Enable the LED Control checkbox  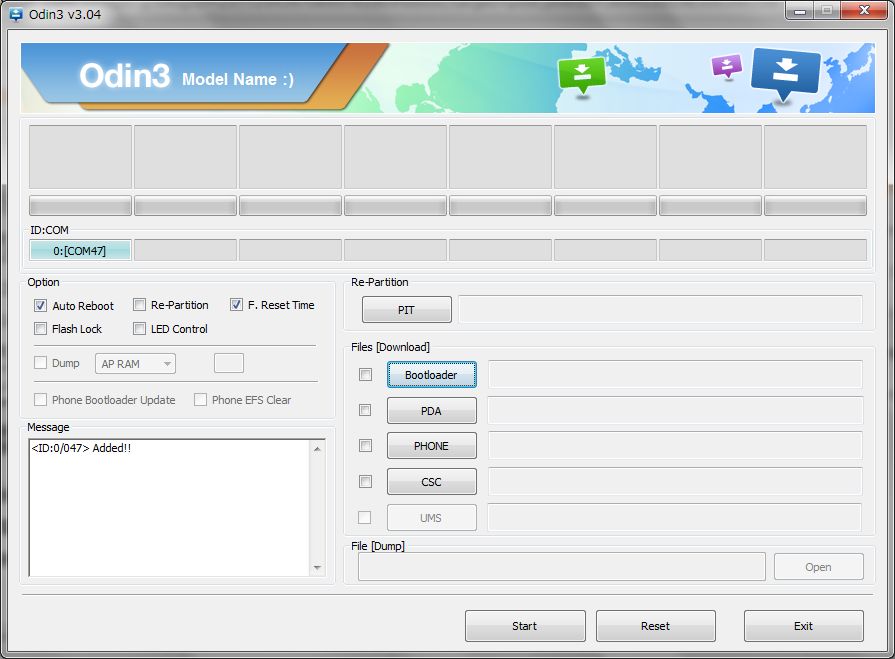click(139, 329)
